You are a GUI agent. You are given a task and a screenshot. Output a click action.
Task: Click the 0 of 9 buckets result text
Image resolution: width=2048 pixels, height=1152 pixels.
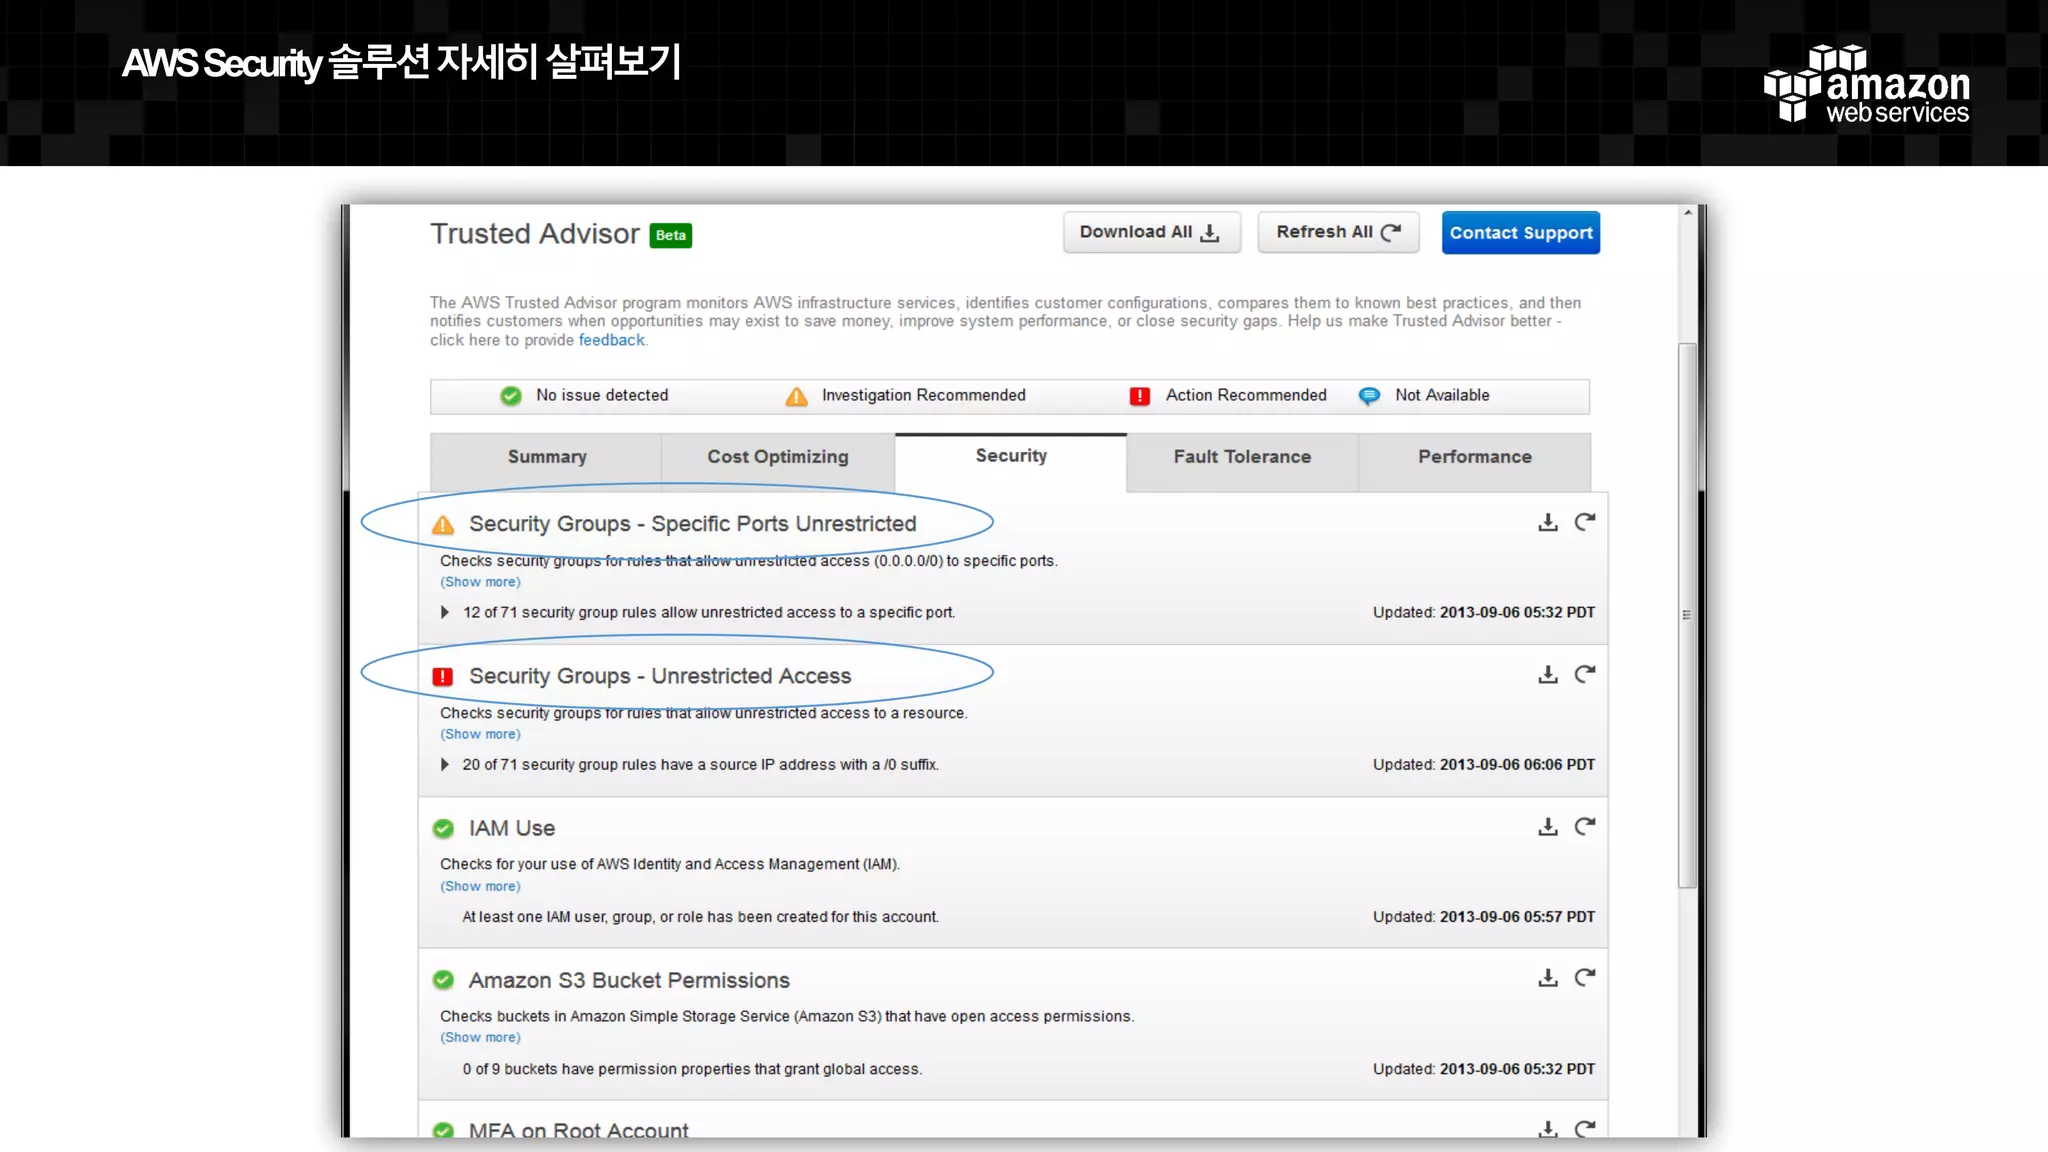coord(692,1069)
